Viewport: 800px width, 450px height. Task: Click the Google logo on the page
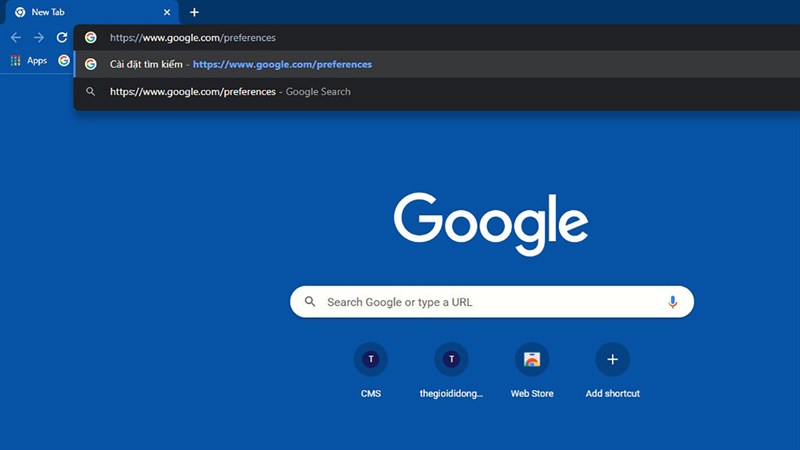click(x=491, y=223)
